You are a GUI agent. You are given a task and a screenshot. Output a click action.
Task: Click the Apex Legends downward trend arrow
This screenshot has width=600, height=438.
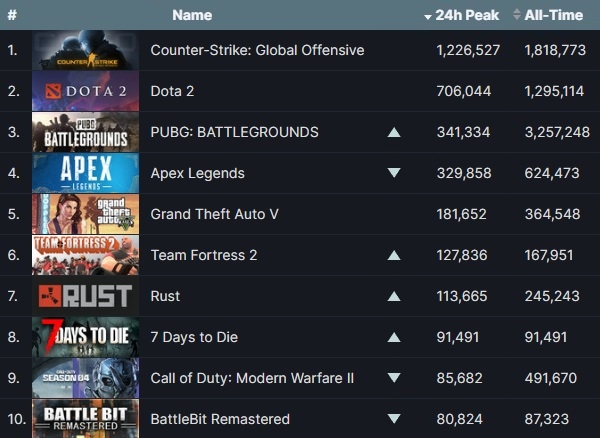pyautogui.click(x=394, y=173)
